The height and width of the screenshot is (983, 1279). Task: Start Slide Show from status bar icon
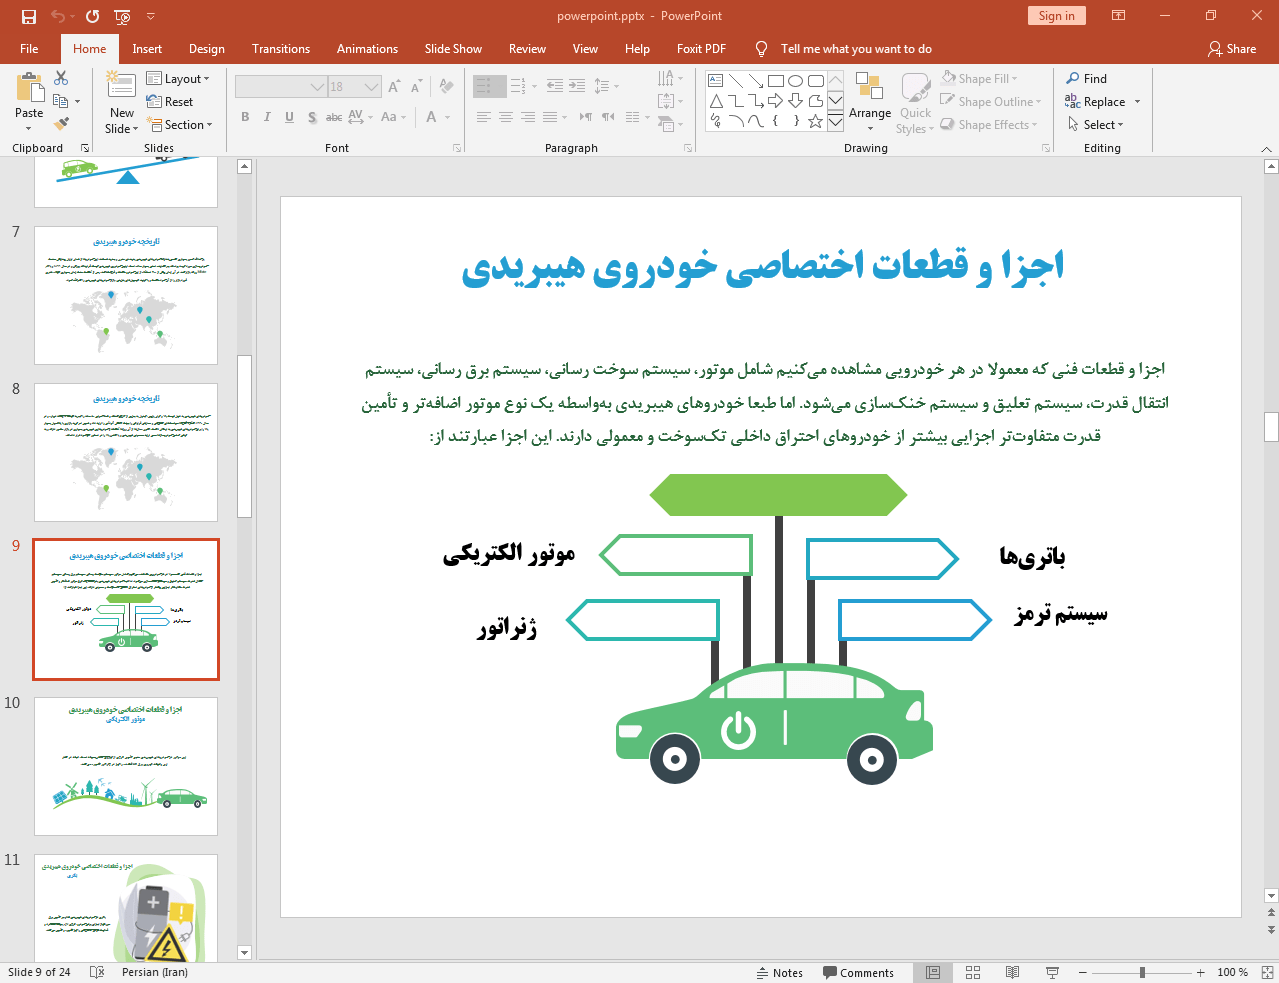point(1052,972)
